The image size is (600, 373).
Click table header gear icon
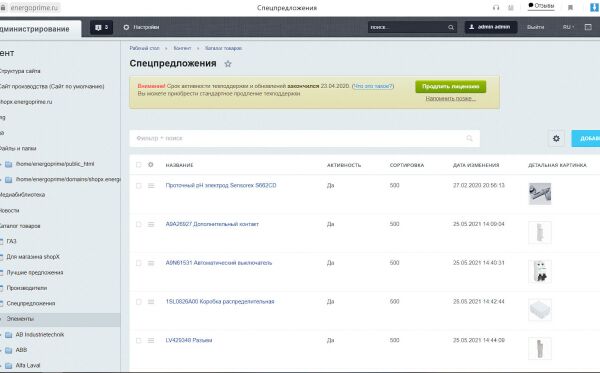tap(151, 165)
